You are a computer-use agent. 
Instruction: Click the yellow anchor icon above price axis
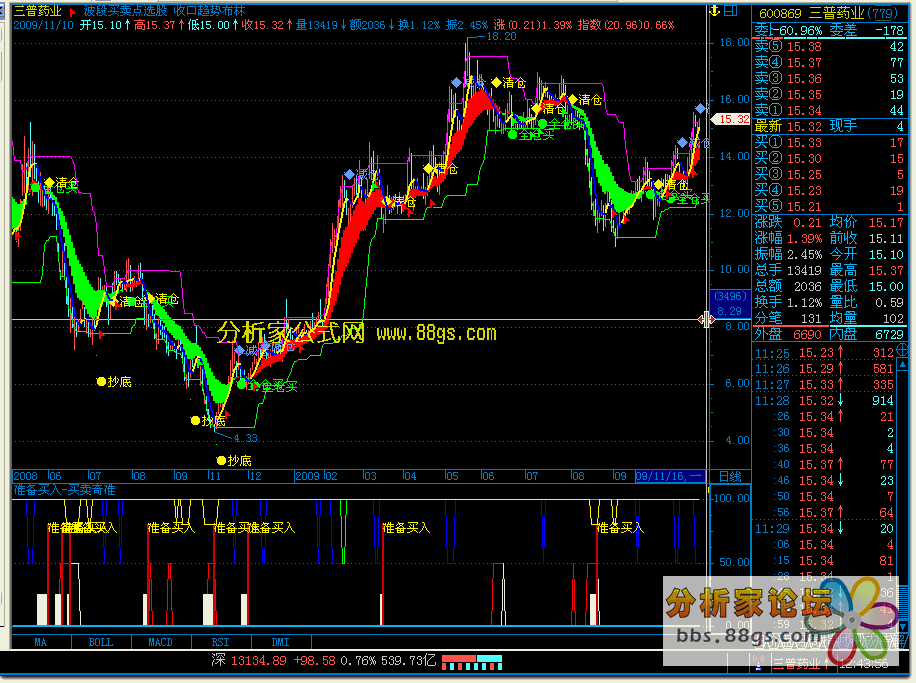pyautogui.click(x=714, y=11)
